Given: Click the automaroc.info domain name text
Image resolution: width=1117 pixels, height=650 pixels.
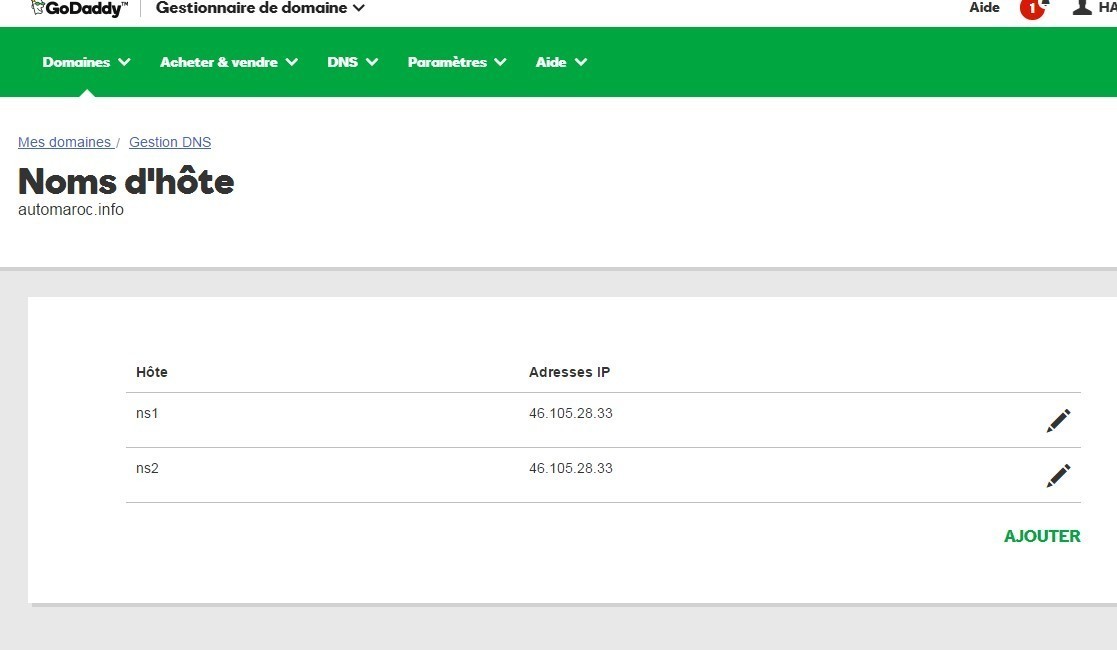Looking at the screenshot, I should click(71, 210).
